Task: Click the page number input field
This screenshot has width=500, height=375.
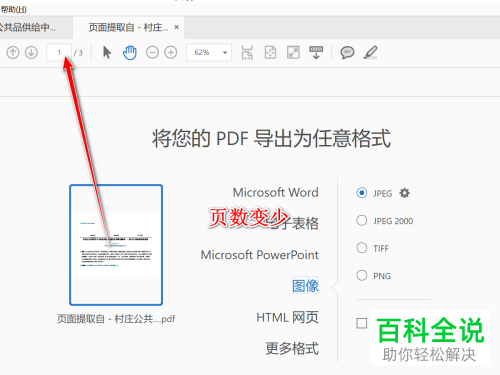Action: point(59,52)
